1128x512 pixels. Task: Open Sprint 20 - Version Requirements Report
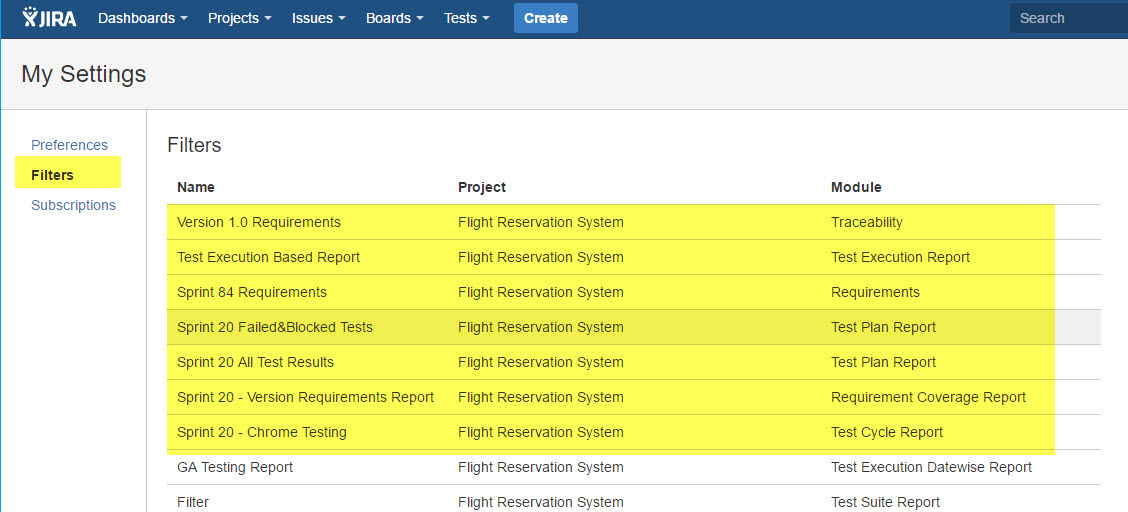pyautogui.click(x=305, y=397)
